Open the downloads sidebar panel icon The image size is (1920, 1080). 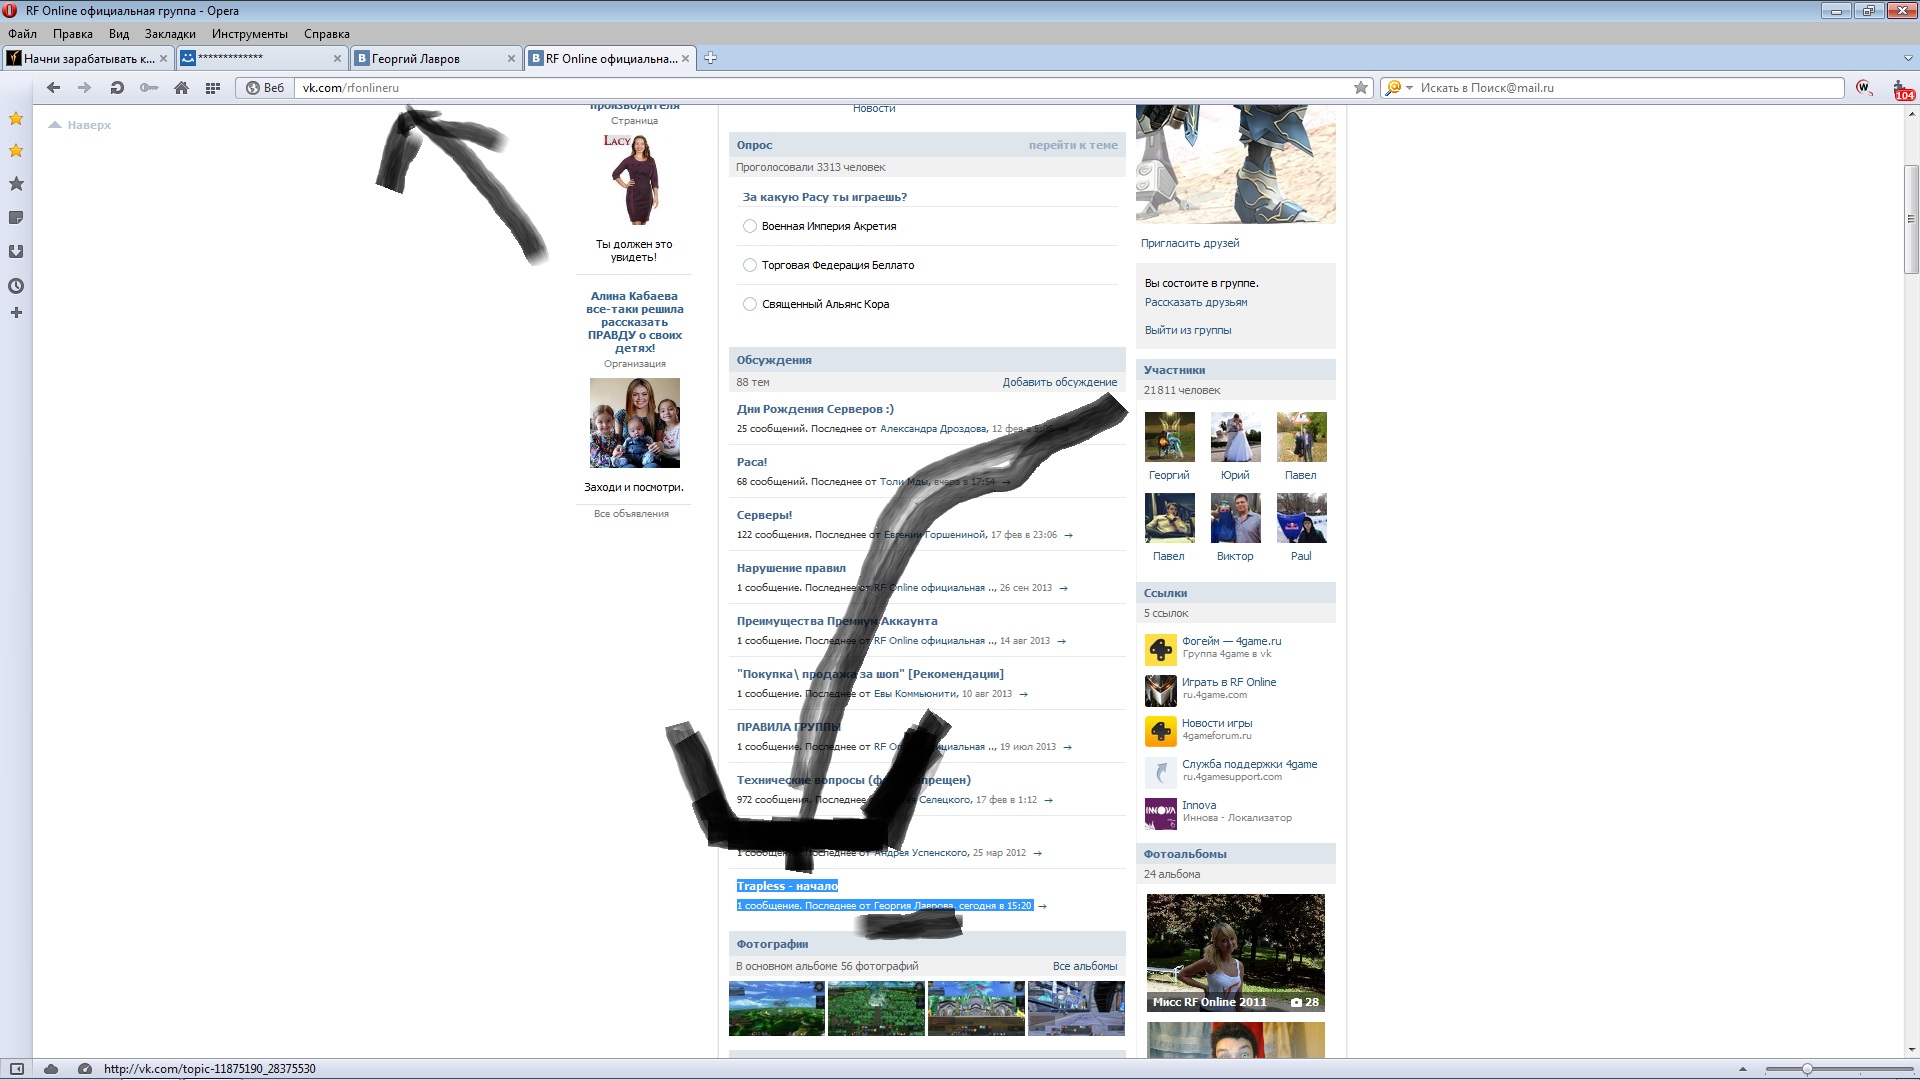[16, 252]
